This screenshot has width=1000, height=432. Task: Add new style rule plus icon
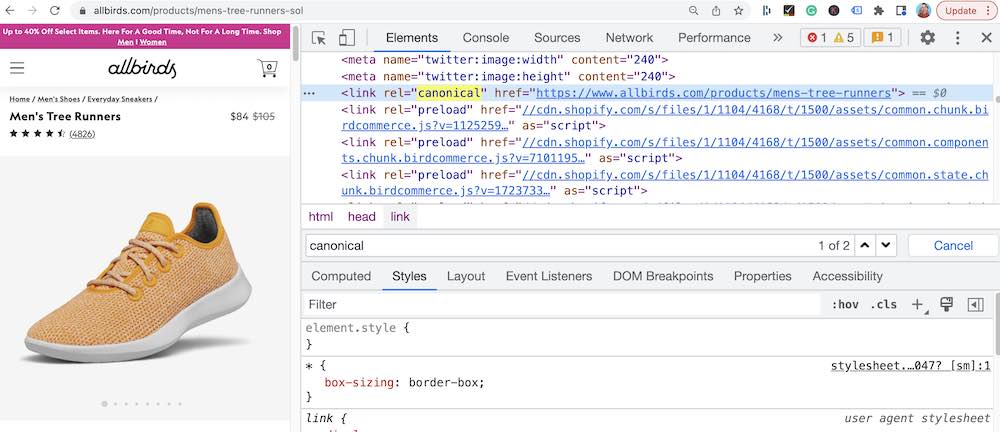pyautogui.click(x=917, y=304)
